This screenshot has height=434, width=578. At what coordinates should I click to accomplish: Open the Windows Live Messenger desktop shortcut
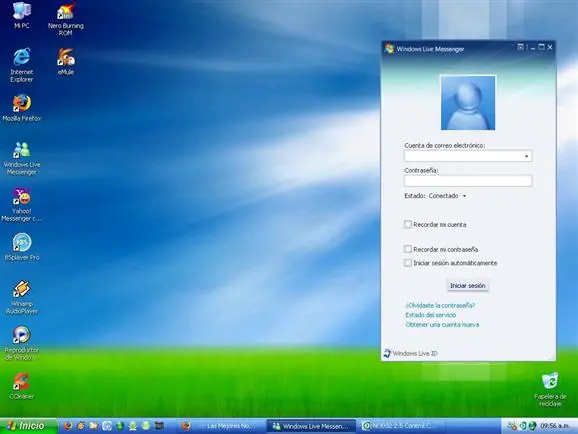click(x=22, y=159)
